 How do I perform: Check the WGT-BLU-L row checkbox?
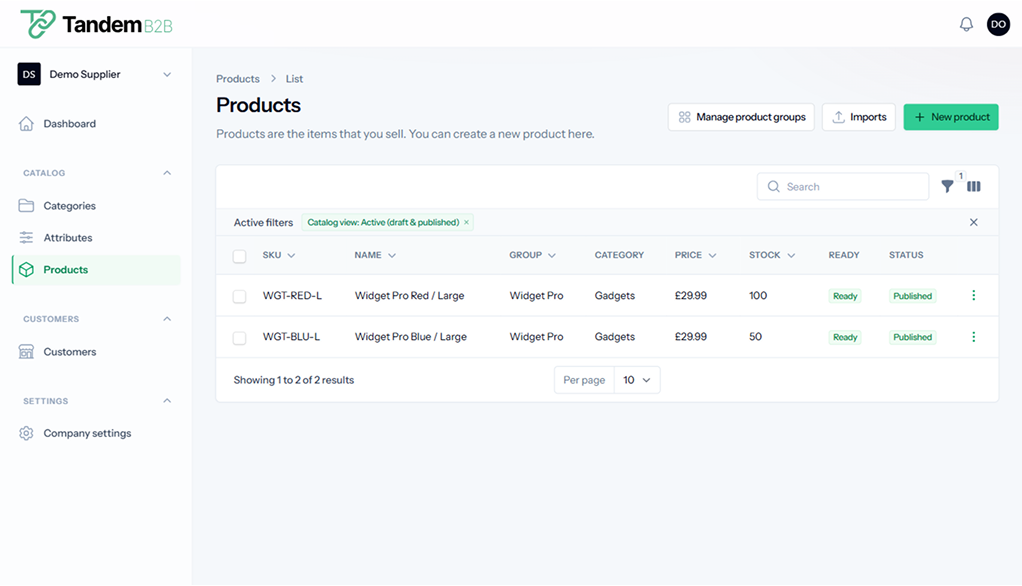click(x=239, y=338)
